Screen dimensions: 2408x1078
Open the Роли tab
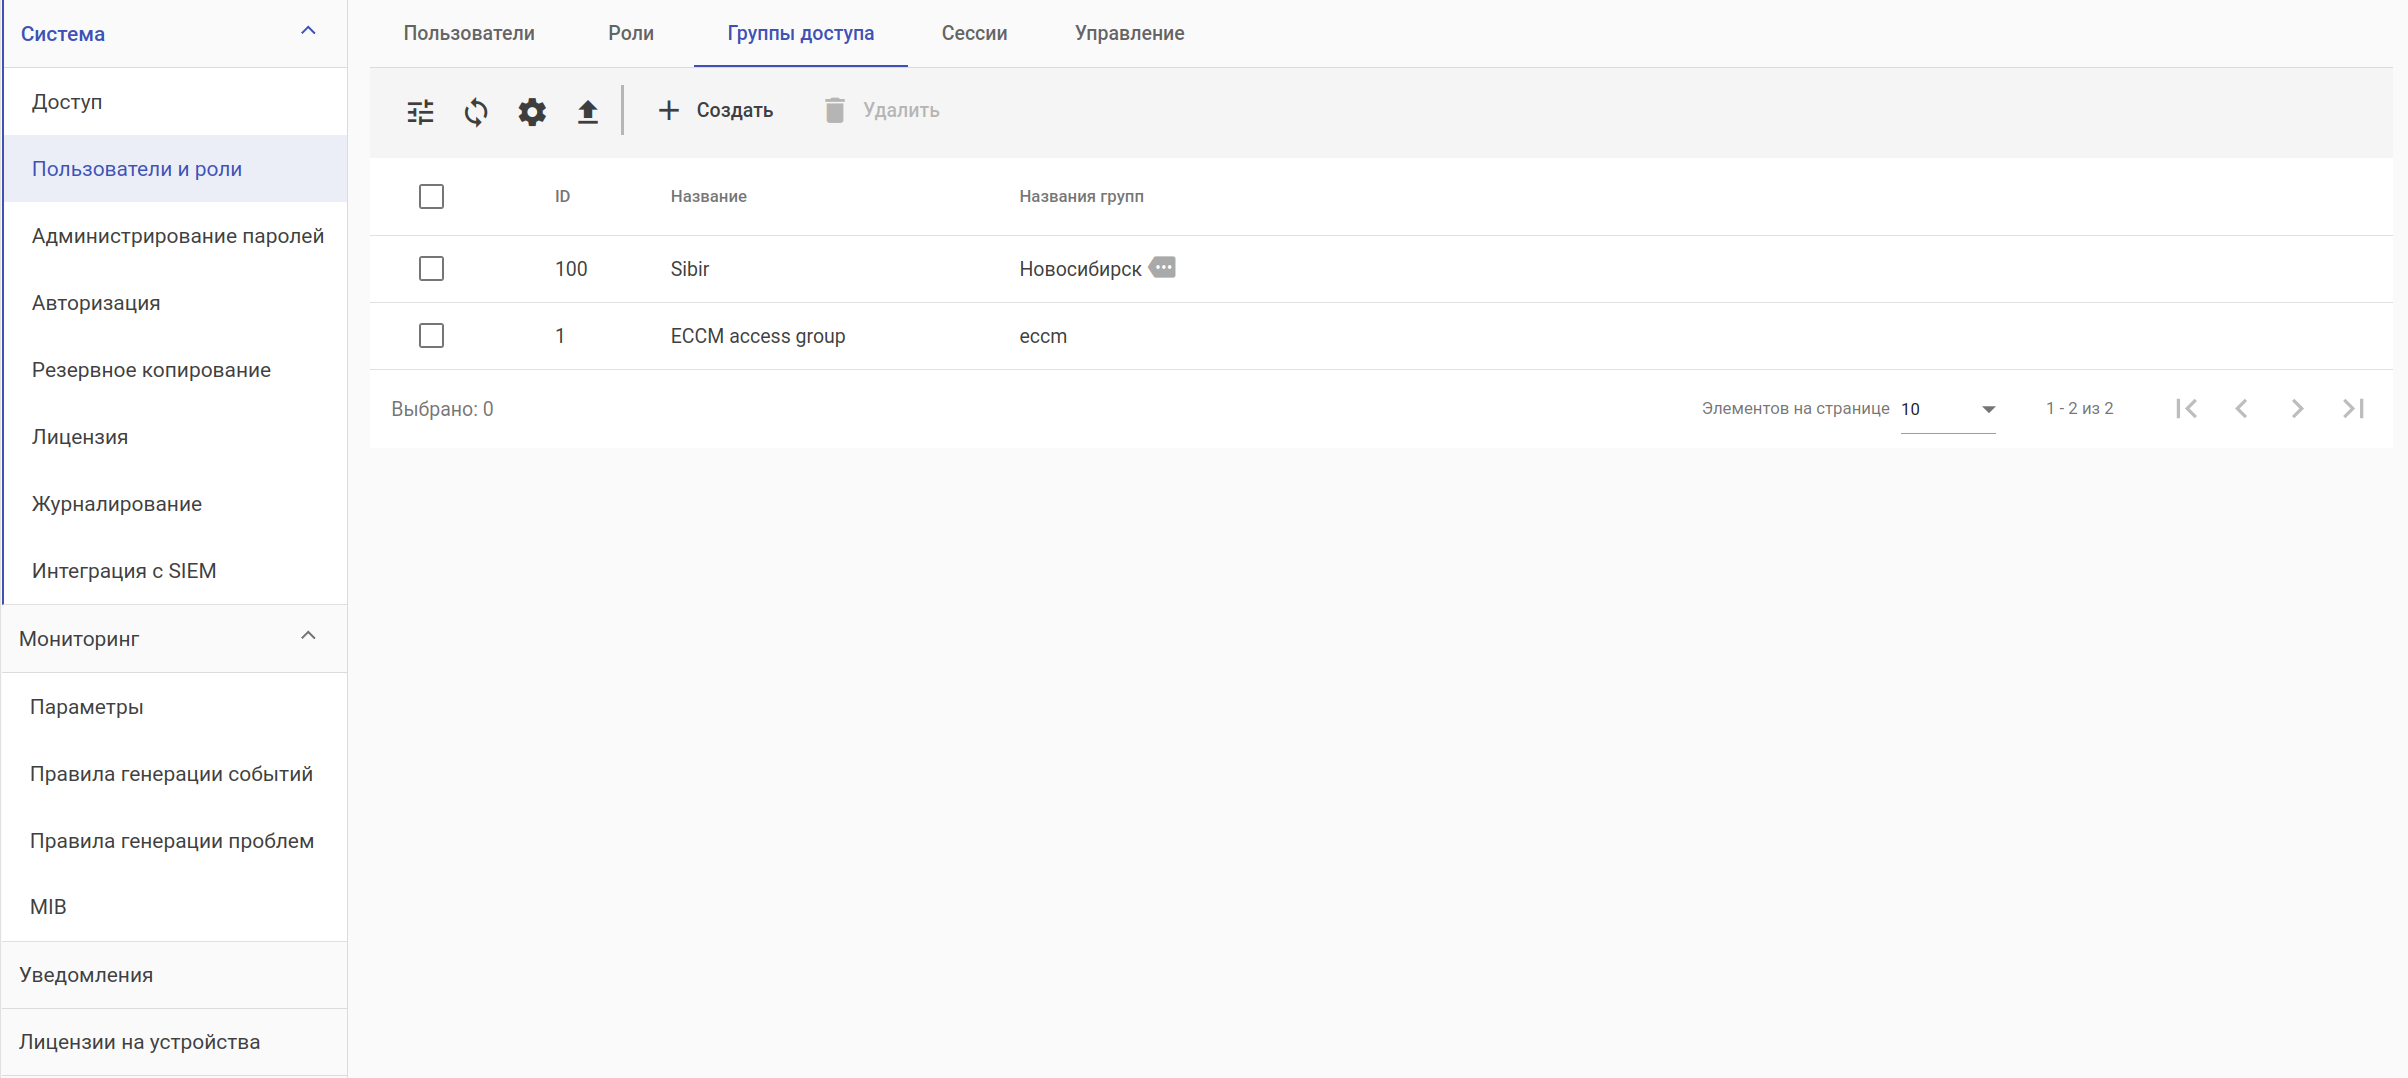coord(631,33)
